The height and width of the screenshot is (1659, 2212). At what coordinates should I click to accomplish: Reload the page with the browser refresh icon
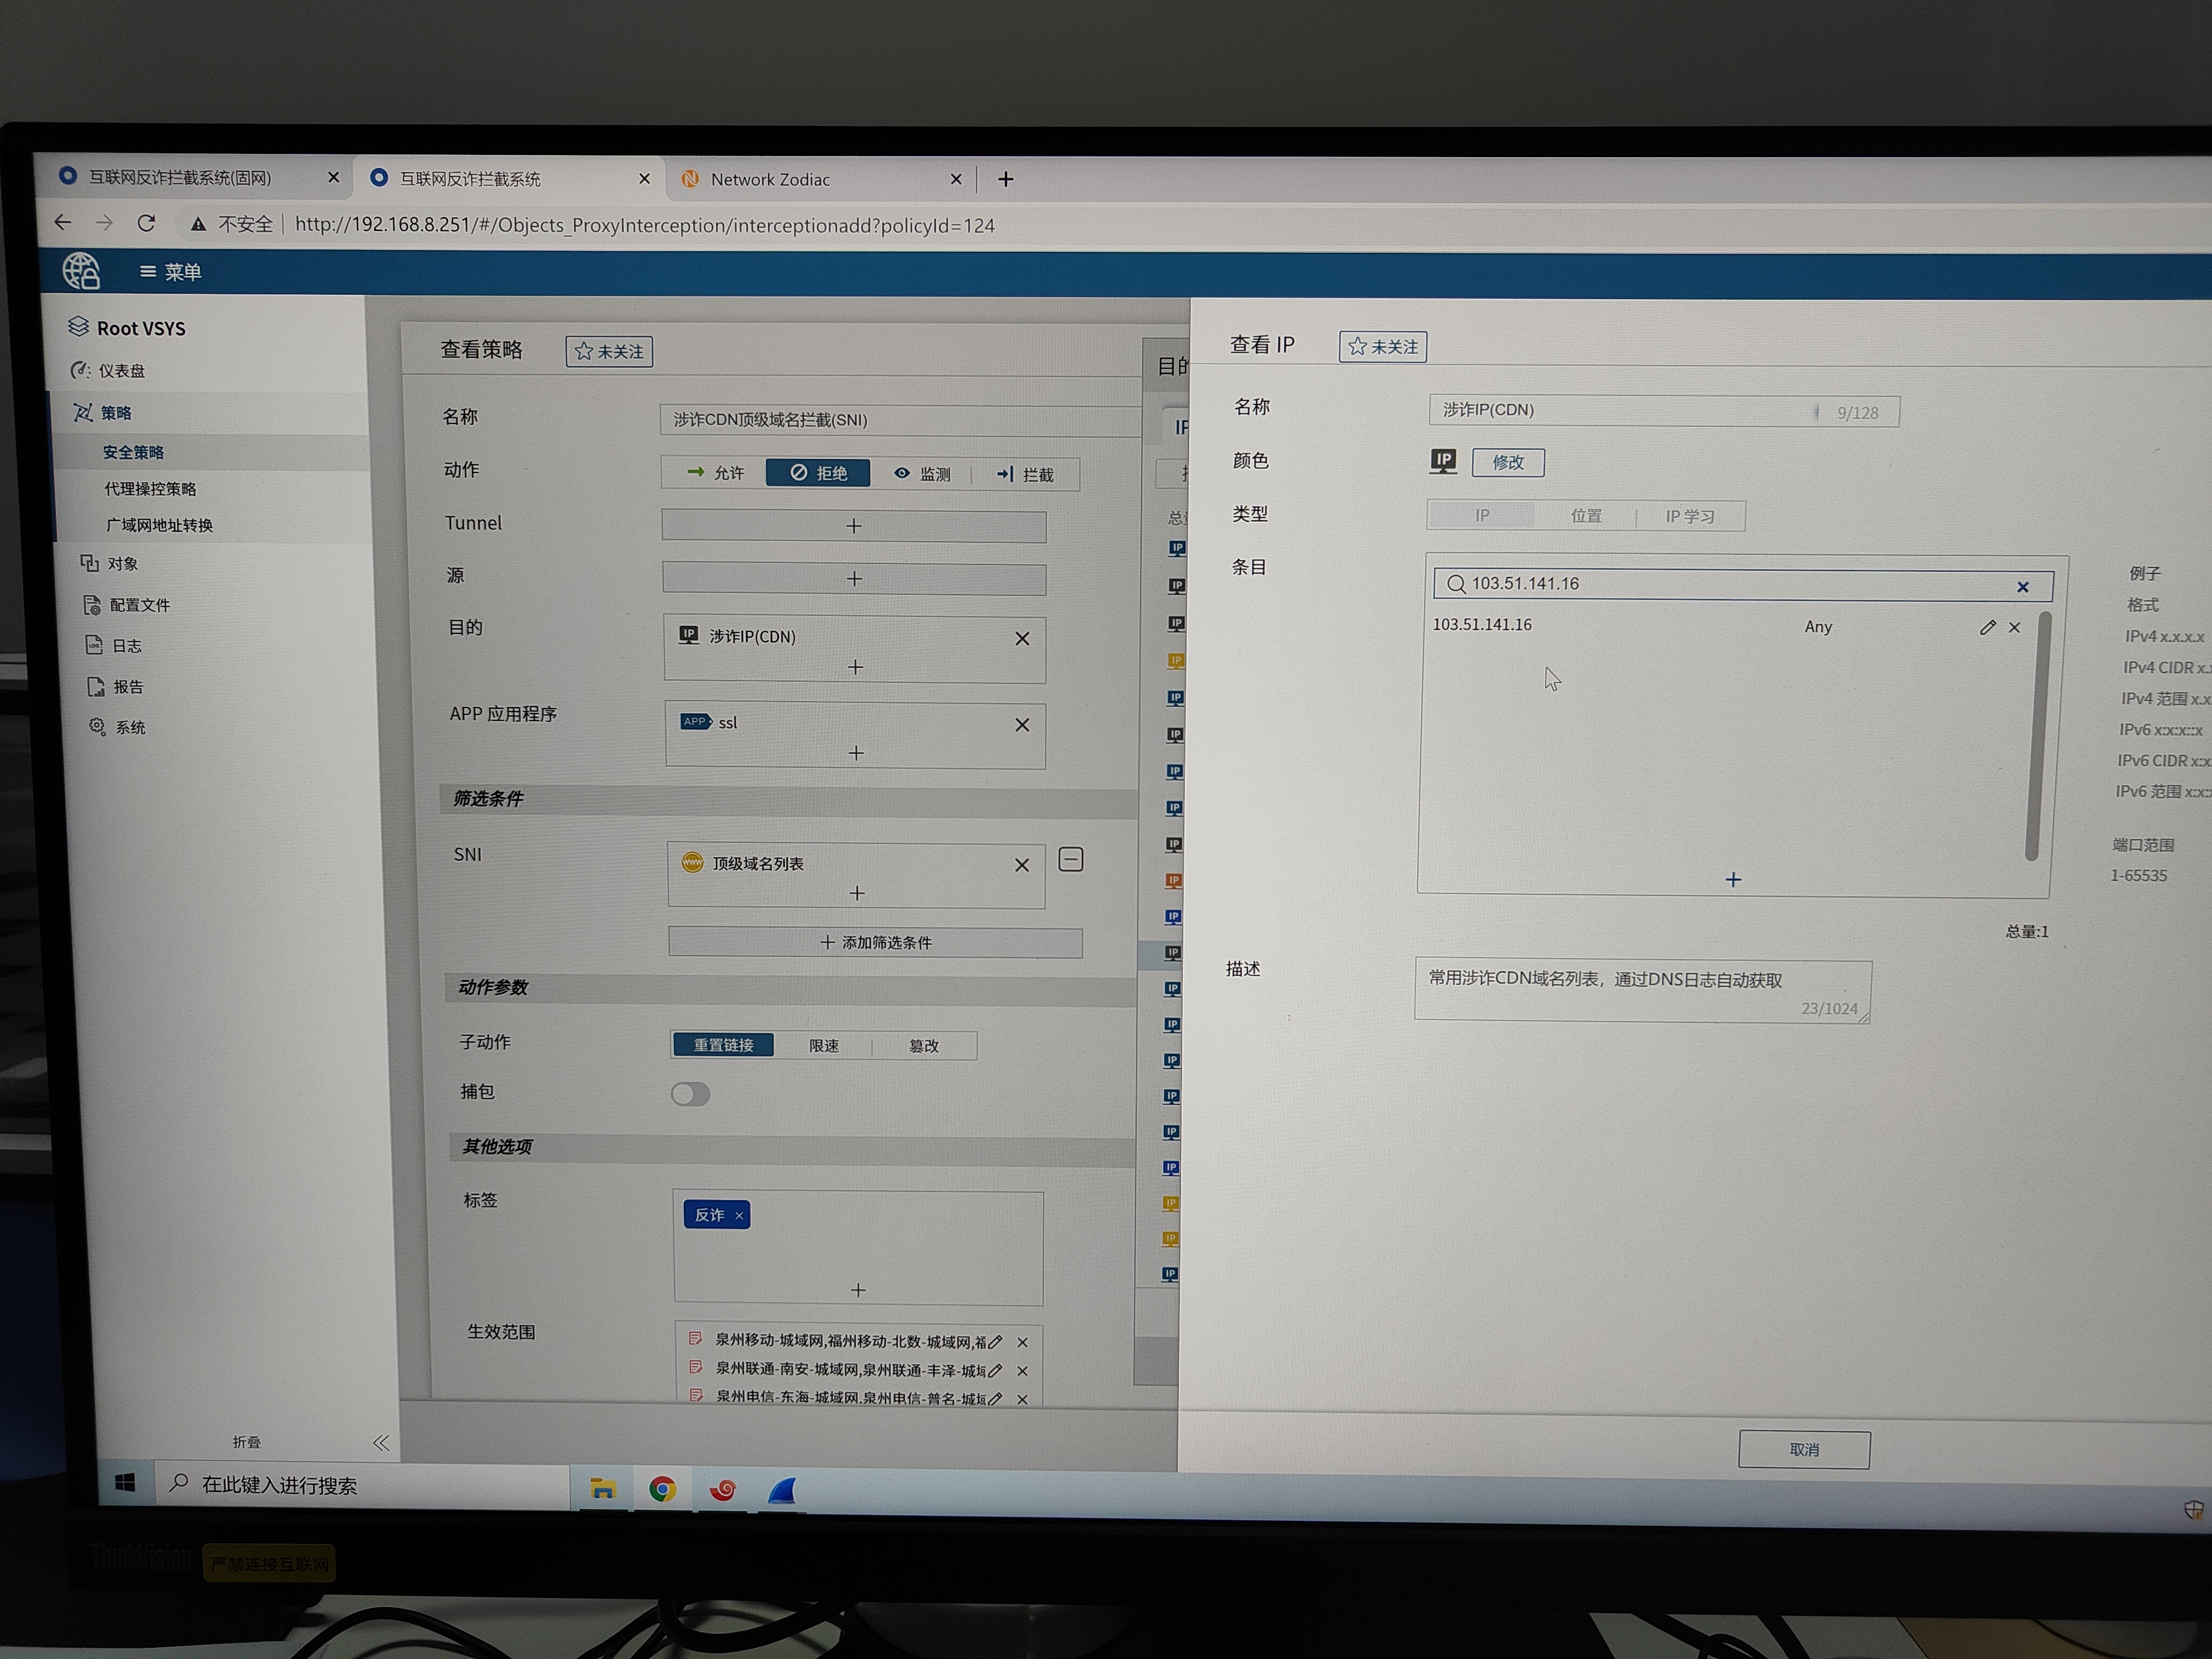pyautogui.click(x=147, y=223)
